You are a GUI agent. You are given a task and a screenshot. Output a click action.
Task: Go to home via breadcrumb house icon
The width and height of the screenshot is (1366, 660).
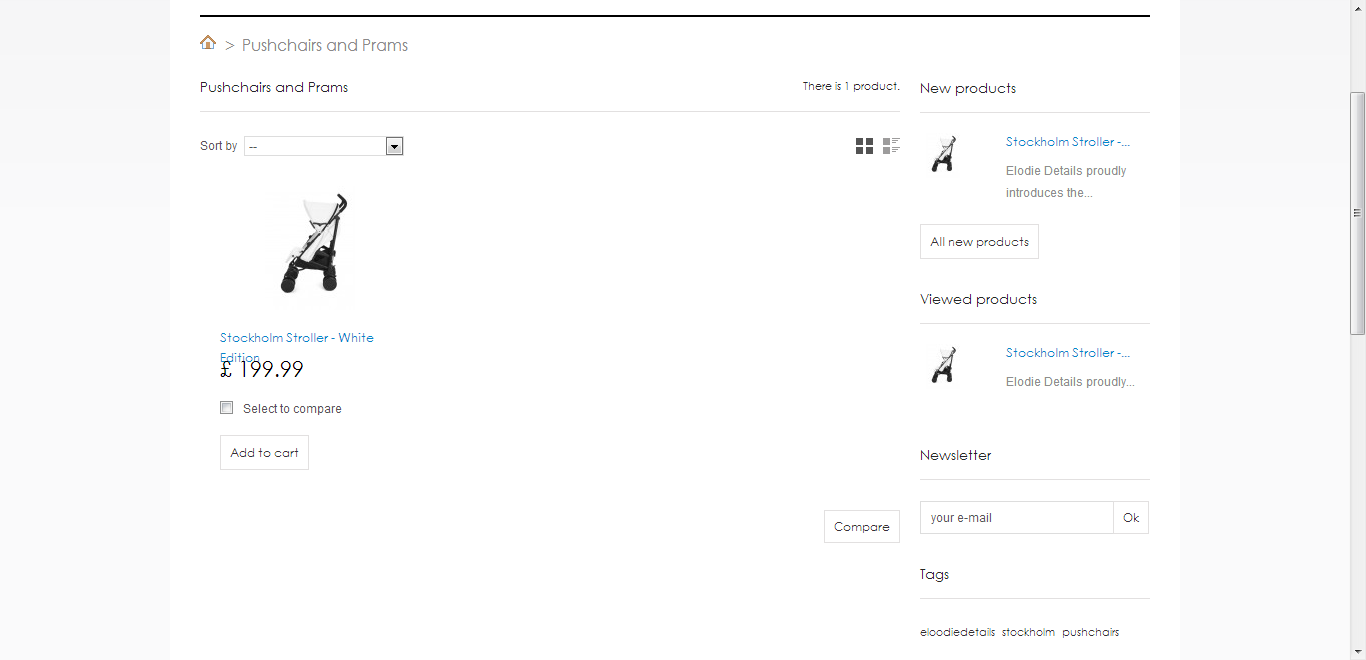click(x=208, y=42)
